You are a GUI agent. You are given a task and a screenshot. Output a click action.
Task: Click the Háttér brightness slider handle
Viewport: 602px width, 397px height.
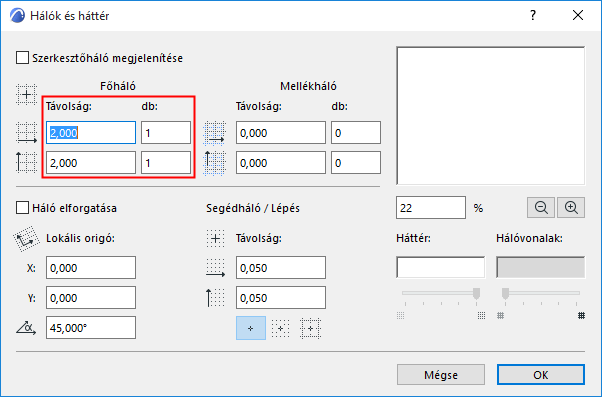(x=476, y=294)
